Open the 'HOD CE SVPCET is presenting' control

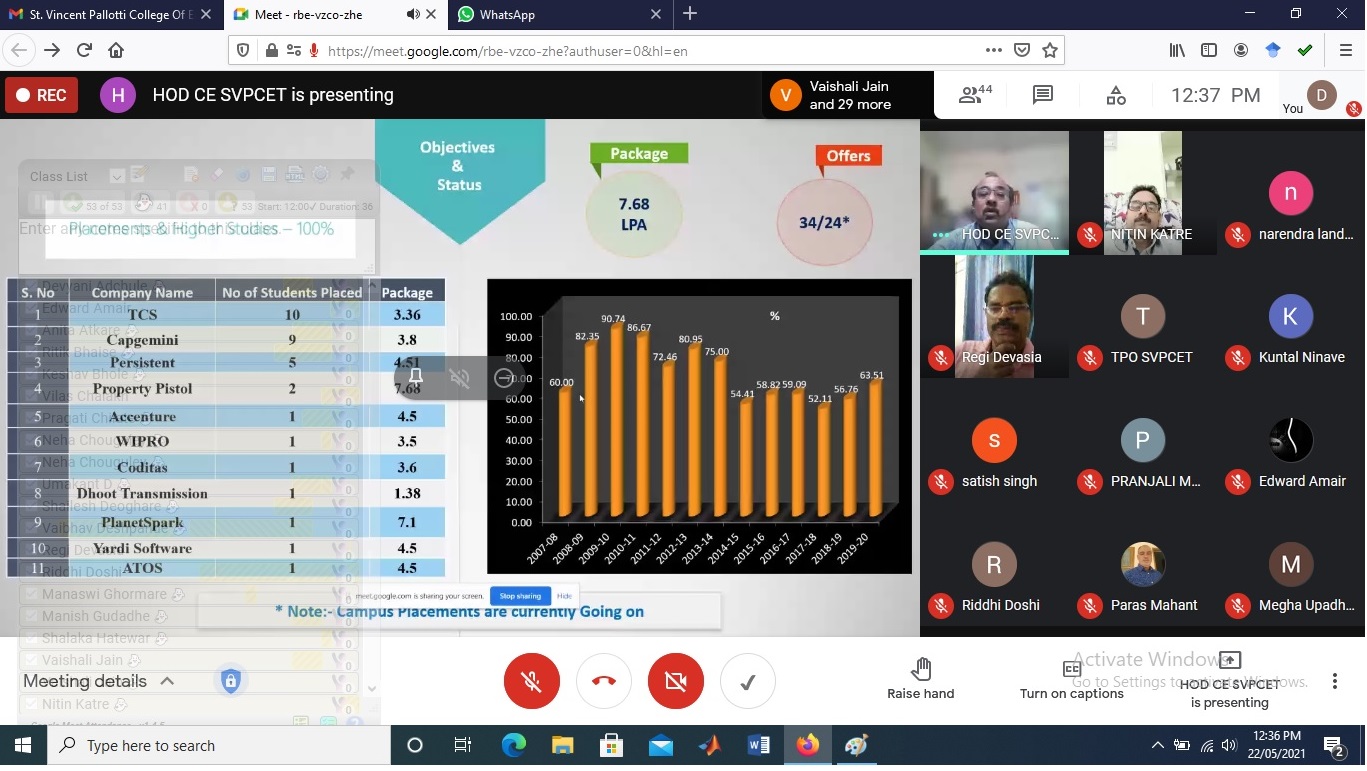[1229, 681]
